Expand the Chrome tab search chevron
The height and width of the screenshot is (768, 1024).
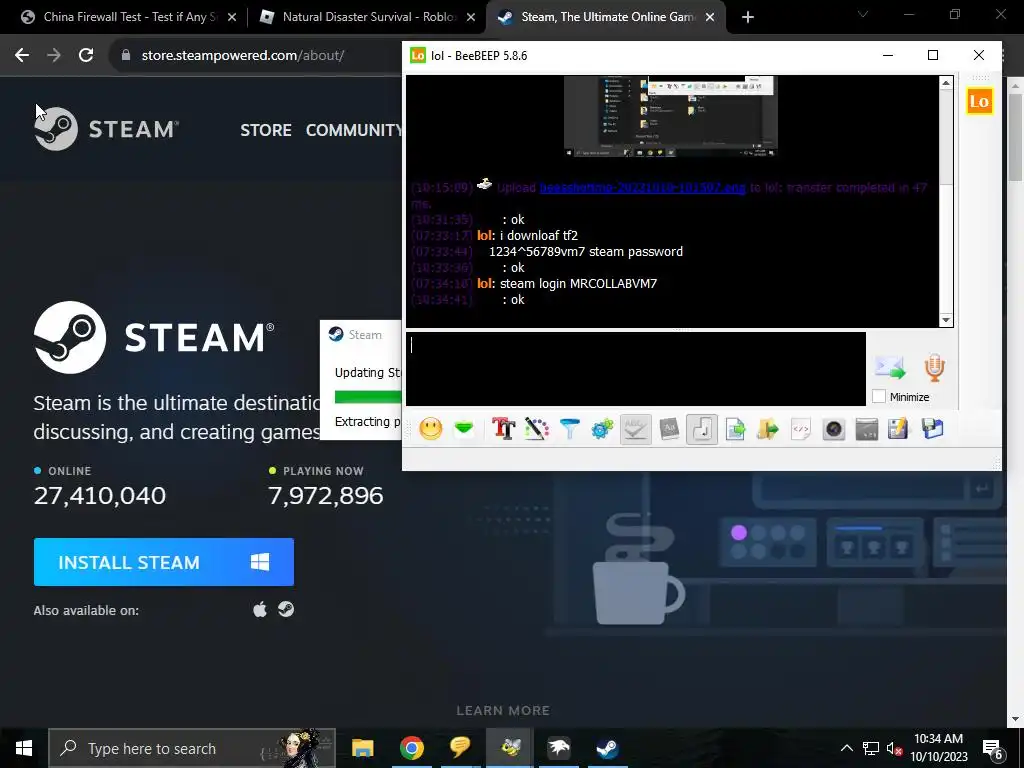point(863,14)
